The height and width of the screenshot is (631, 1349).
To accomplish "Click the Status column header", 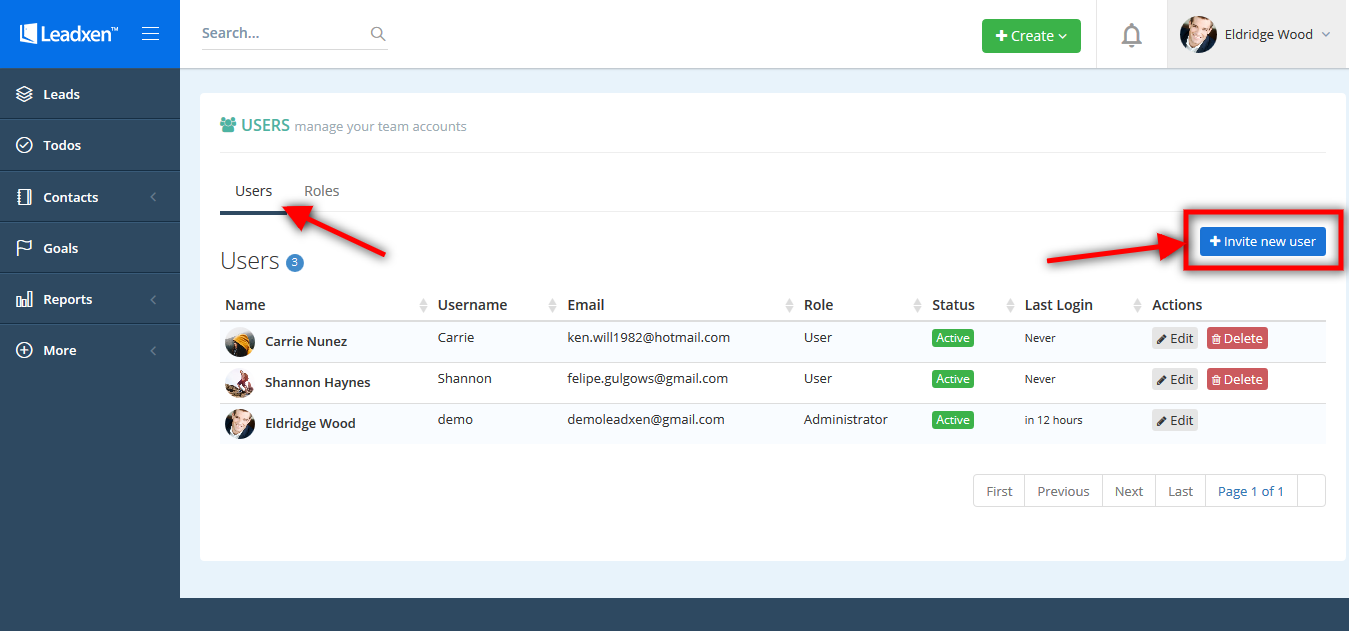I will tap(953, 305).
